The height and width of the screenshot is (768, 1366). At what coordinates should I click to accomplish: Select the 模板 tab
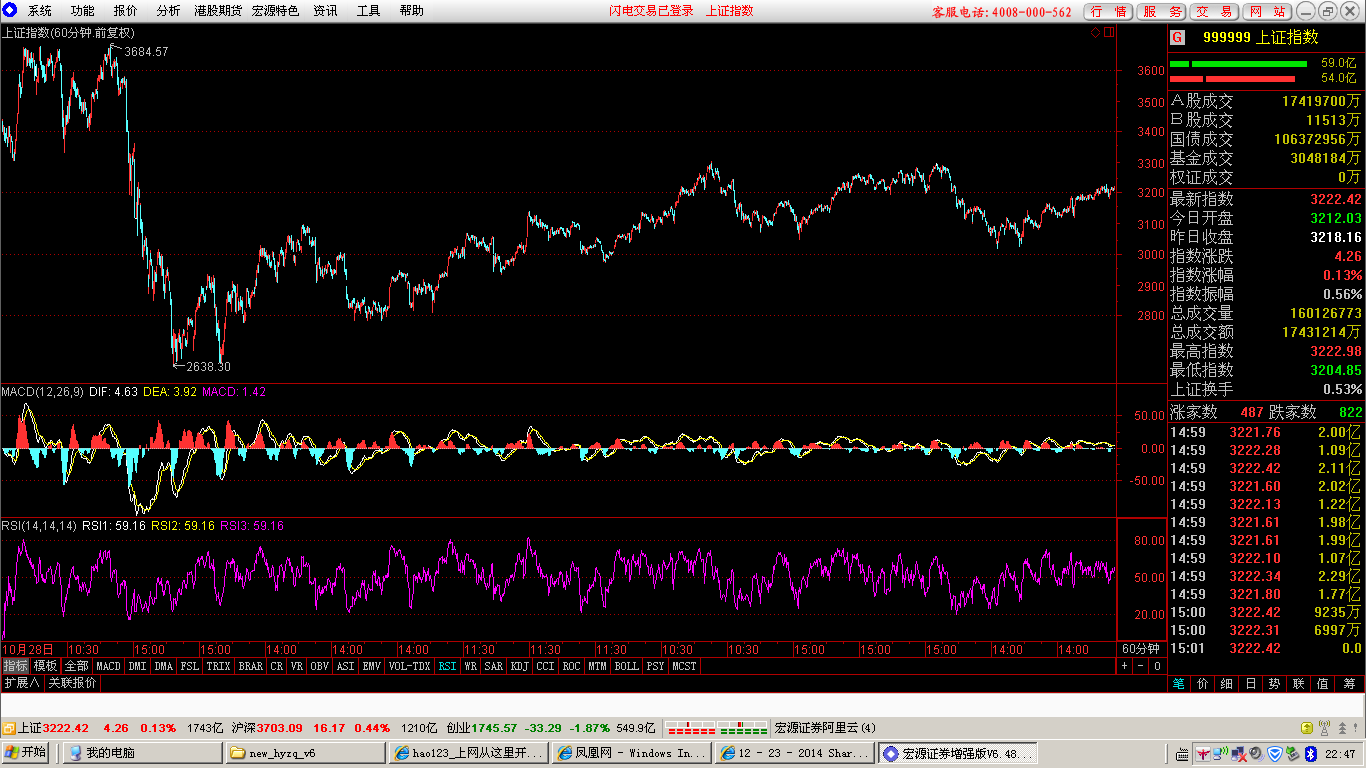point(46,665)
